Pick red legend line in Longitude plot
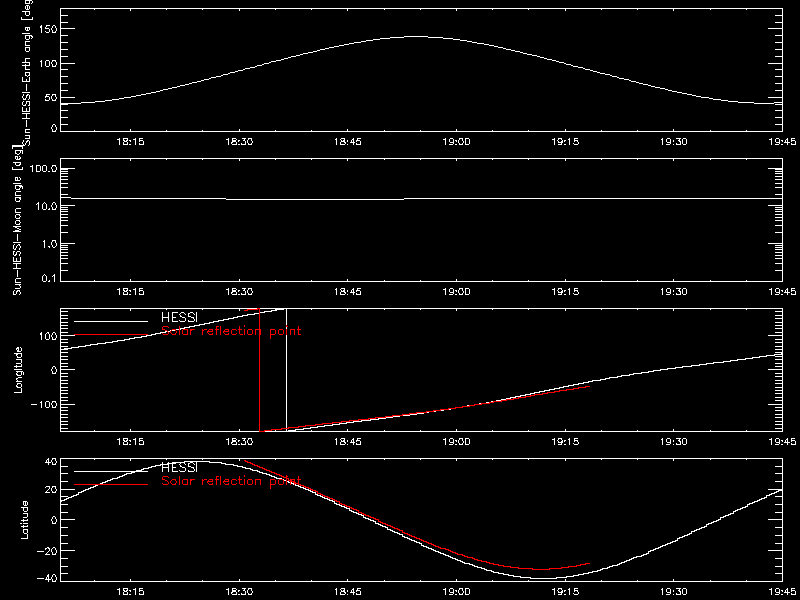This screenshot has width=800, height=600. 111,335
